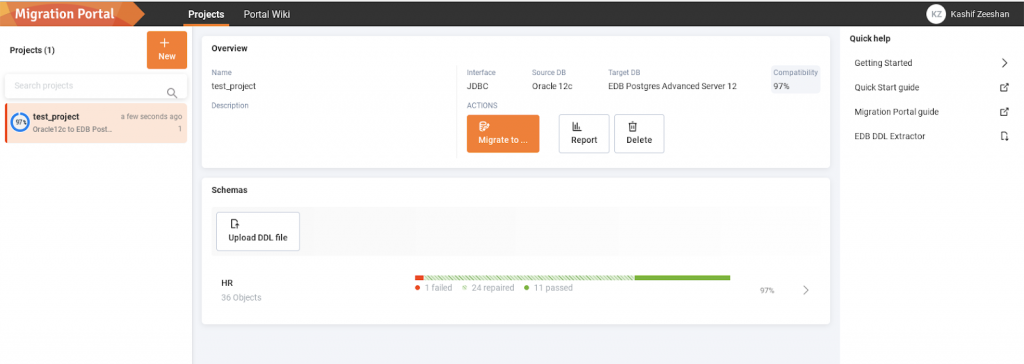Screen dimensions: 1024x364
Task: Open the Portal Wiki tab
Action: (x=266, y=14)
